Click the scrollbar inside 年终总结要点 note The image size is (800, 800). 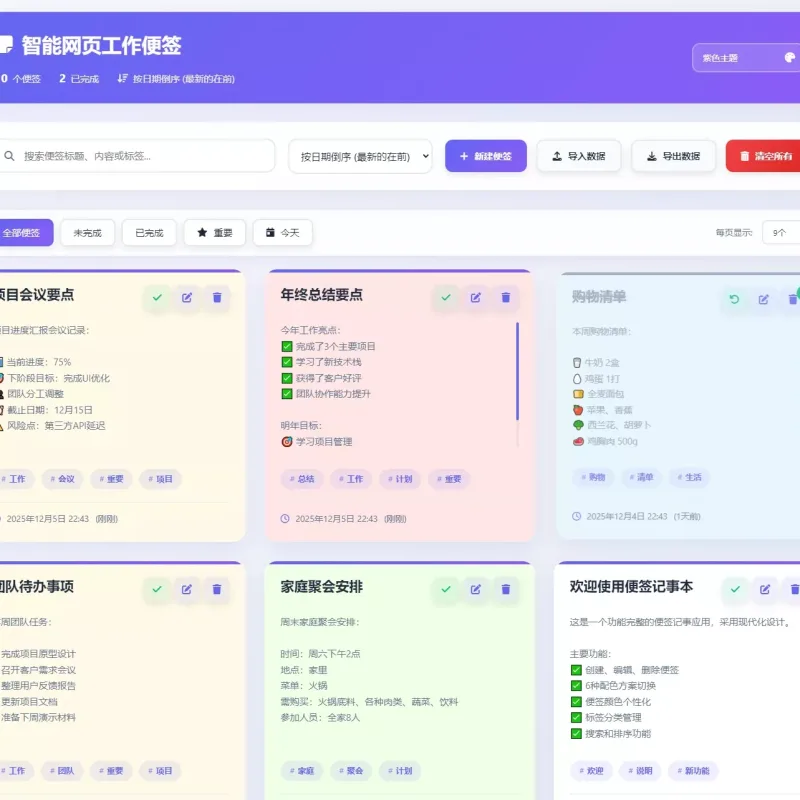coord(517,371)
